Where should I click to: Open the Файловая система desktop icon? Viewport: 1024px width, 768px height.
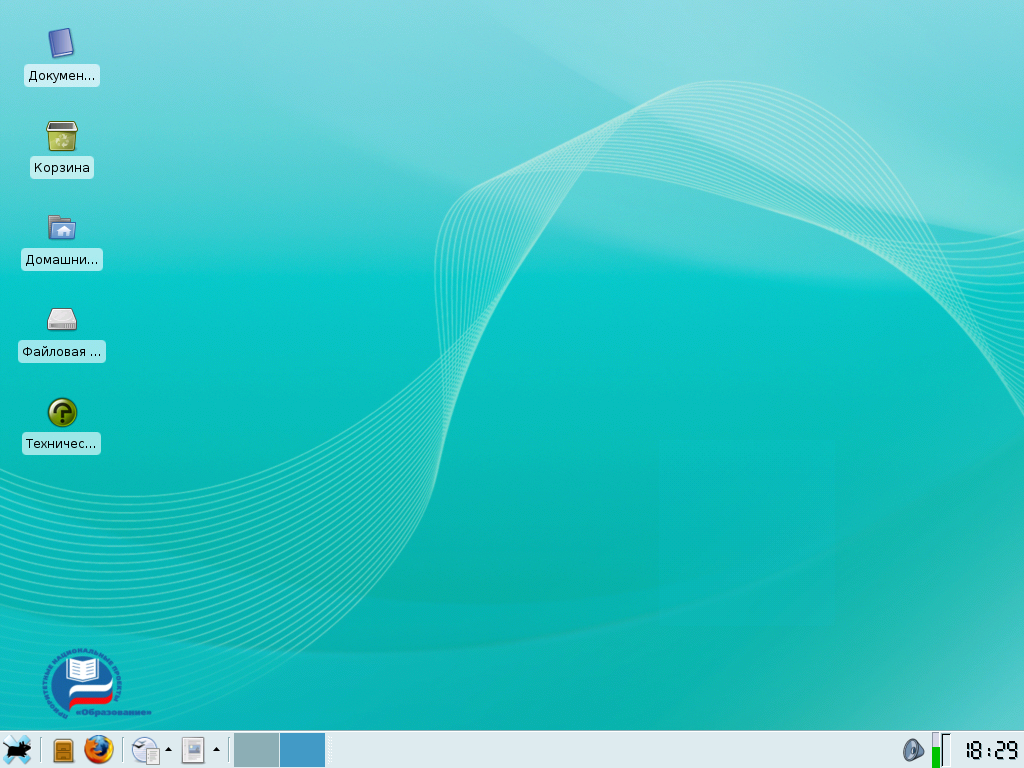click(61, 318)
